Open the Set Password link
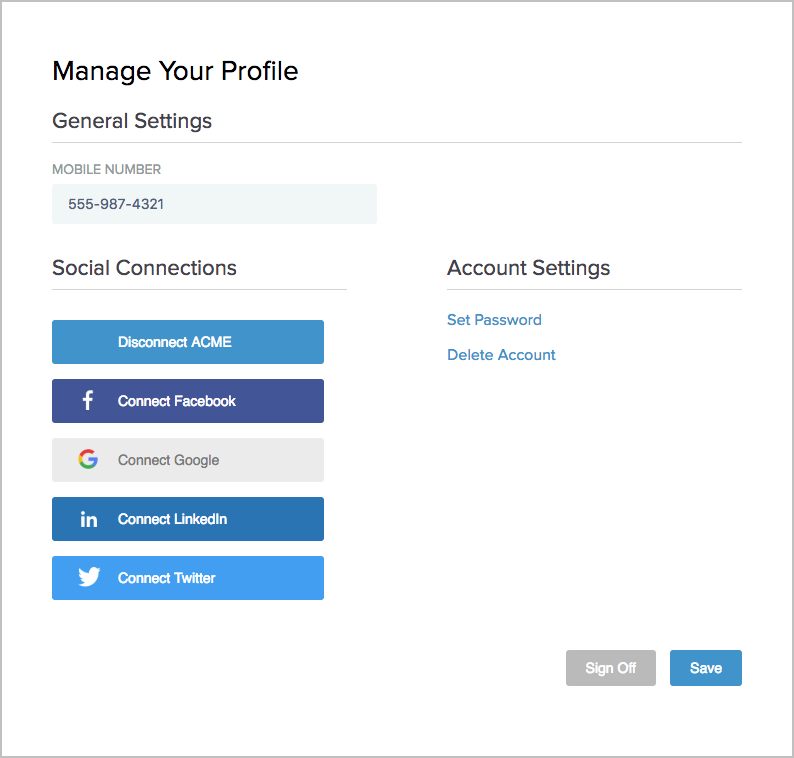 pos(494,320)
